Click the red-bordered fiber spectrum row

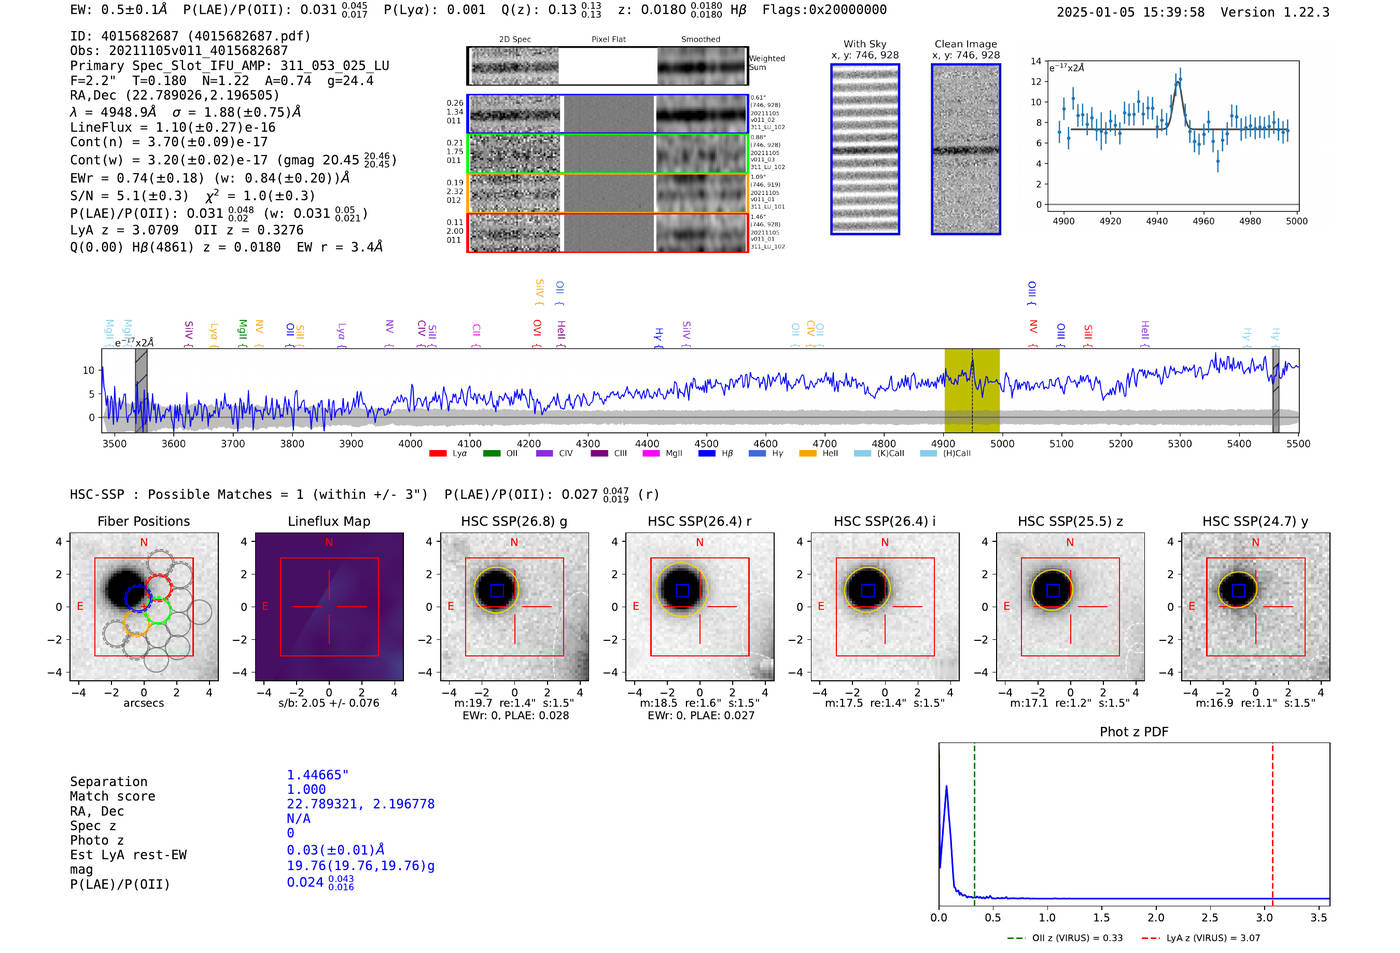pyautogui.click(x=607, y=232)
